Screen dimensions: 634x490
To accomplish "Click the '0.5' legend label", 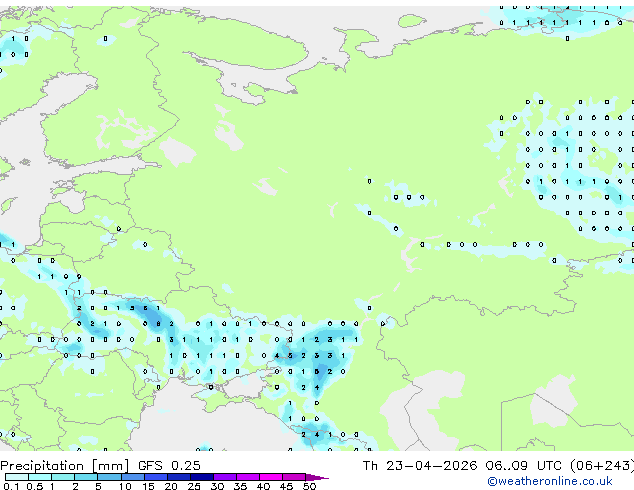I will (34, 486).
